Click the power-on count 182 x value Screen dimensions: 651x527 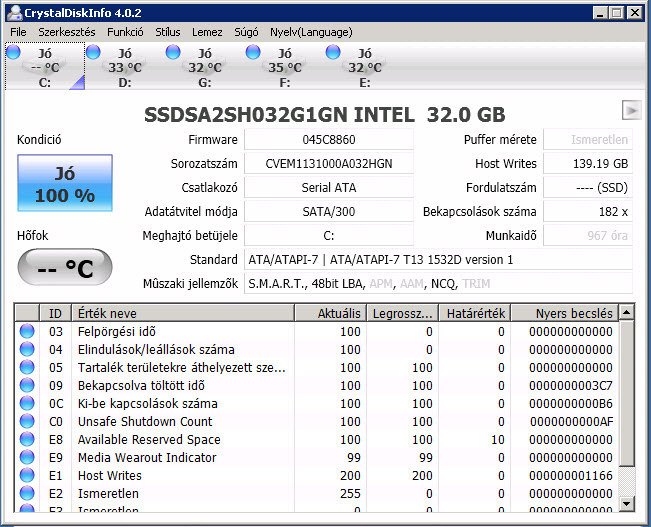tap(588, 212)
